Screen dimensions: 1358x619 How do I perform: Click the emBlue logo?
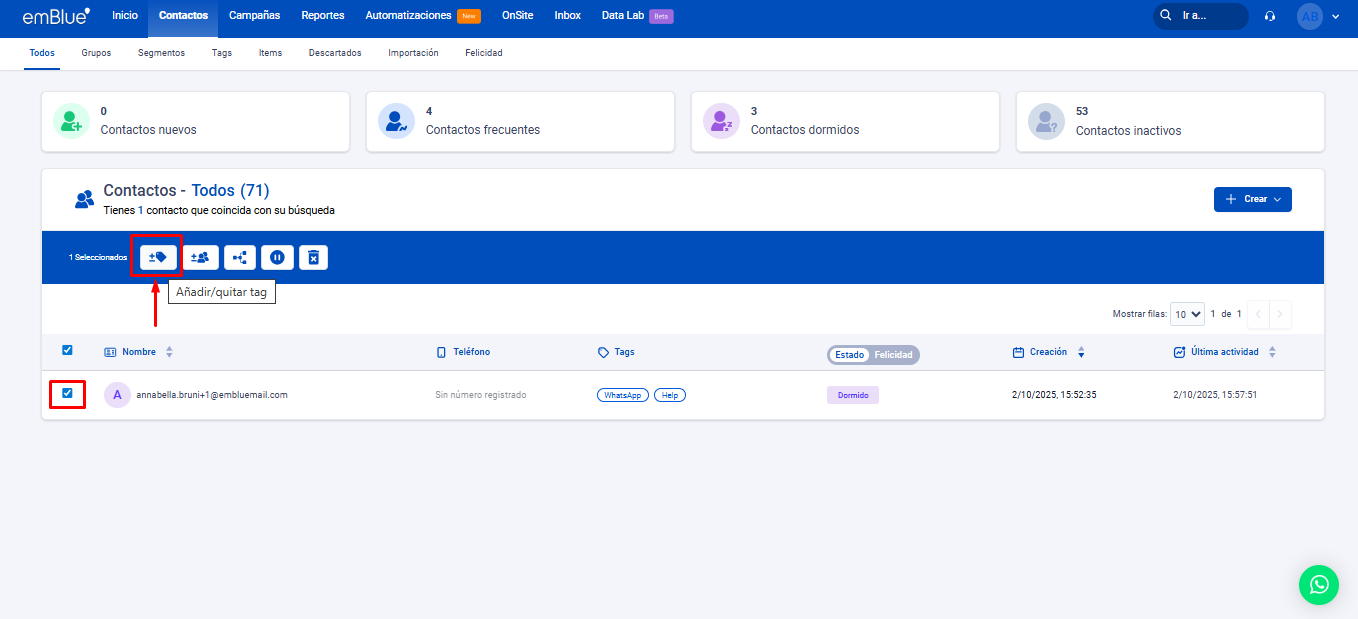pyautogui.click(x=56, y=16)
